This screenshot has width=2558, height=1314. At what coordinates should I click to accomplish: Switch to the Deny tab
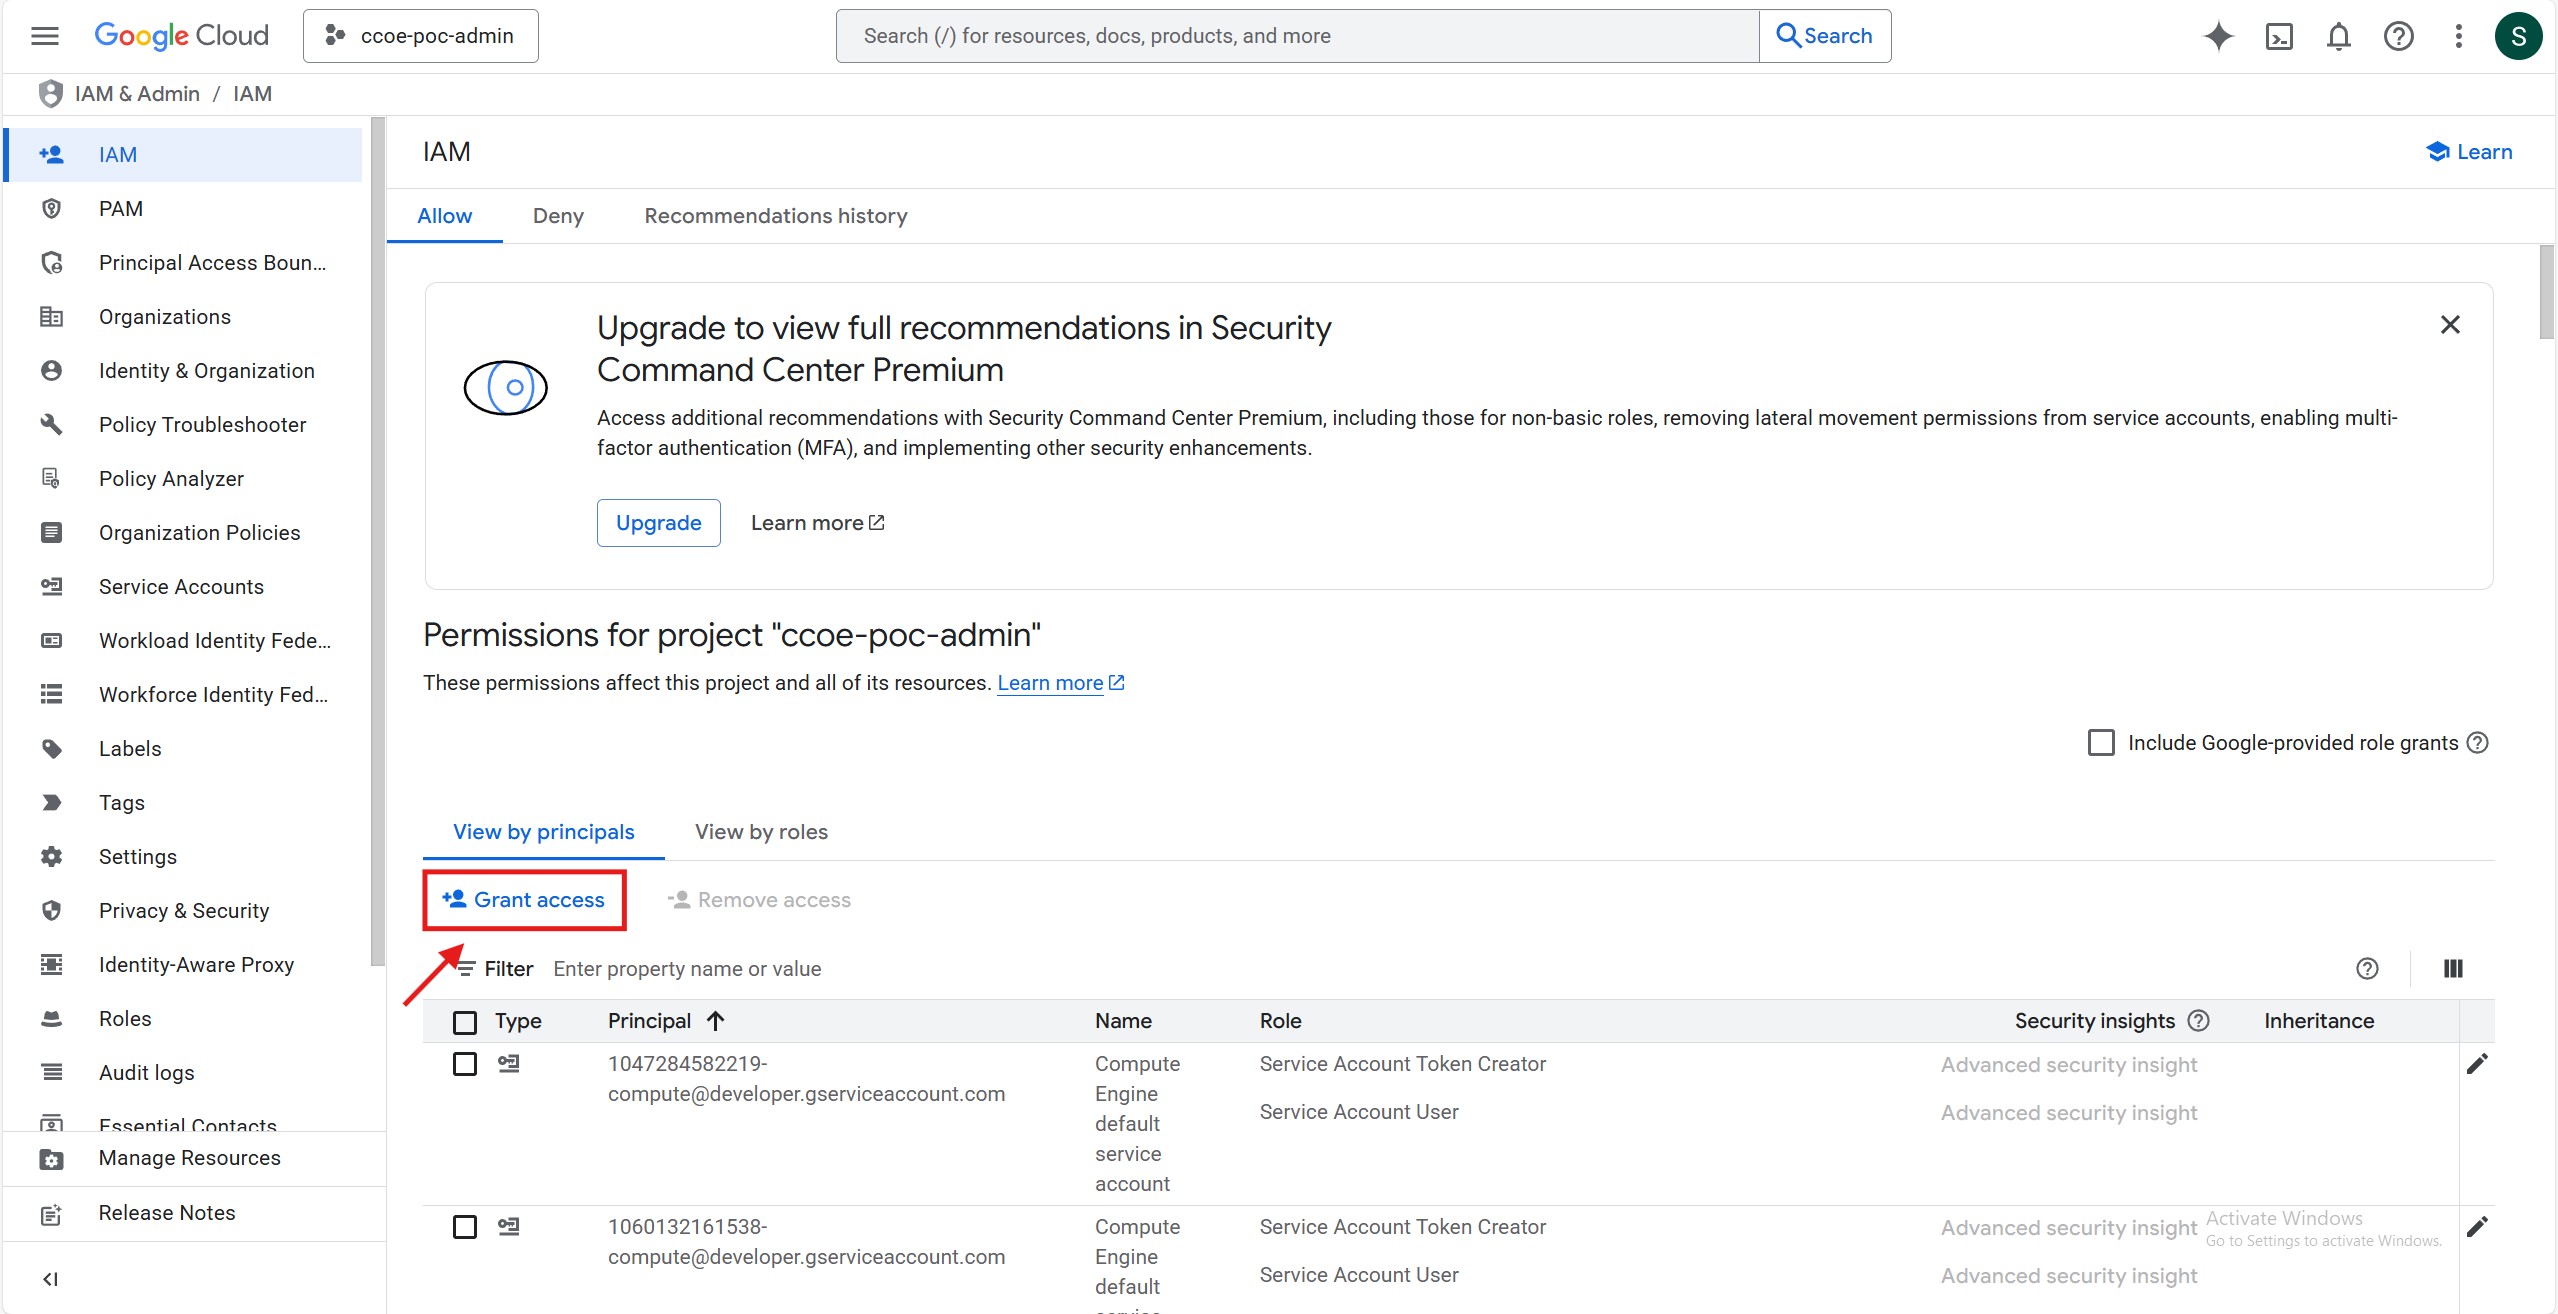(558, 216)
